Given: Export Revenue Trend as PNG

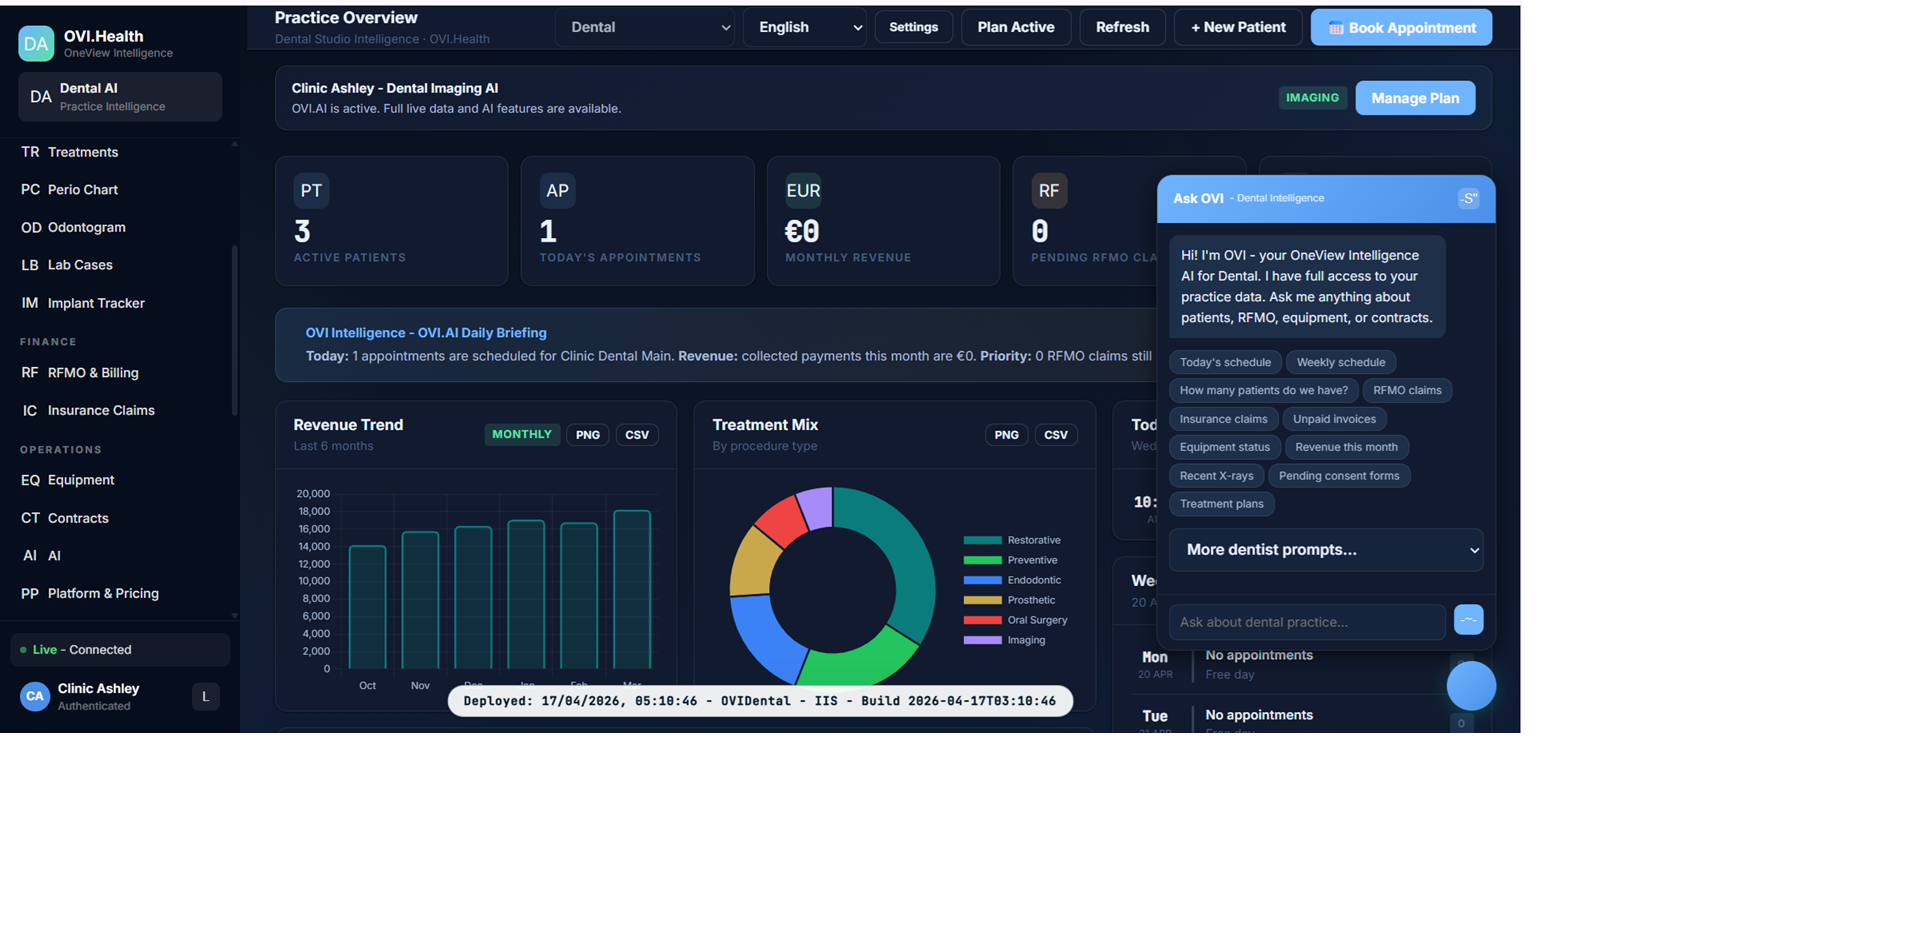Looking at the screenshot, I should (588, 435).
